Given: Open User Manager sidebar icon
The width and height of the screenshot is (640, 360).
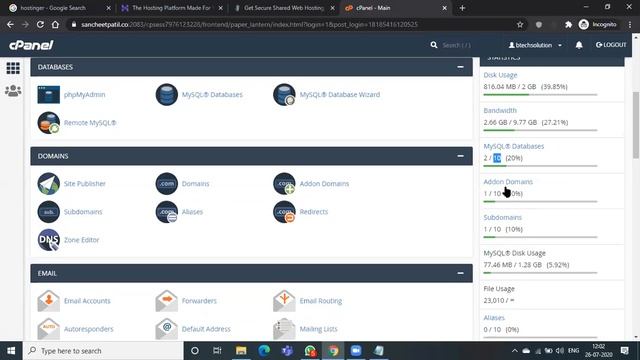Looking at the screenshot, I should click(13, 91).
